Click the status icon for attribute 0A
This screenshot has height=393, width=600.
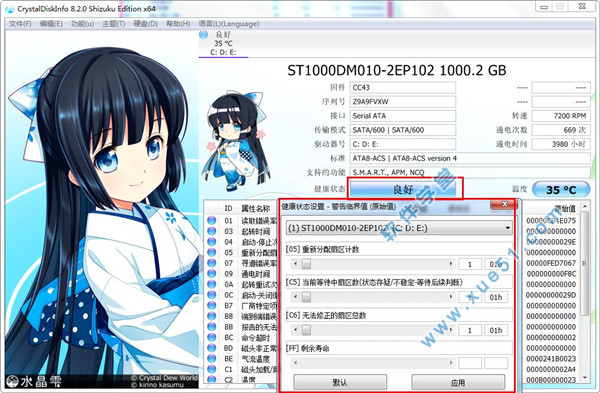[x=212, y=284]
